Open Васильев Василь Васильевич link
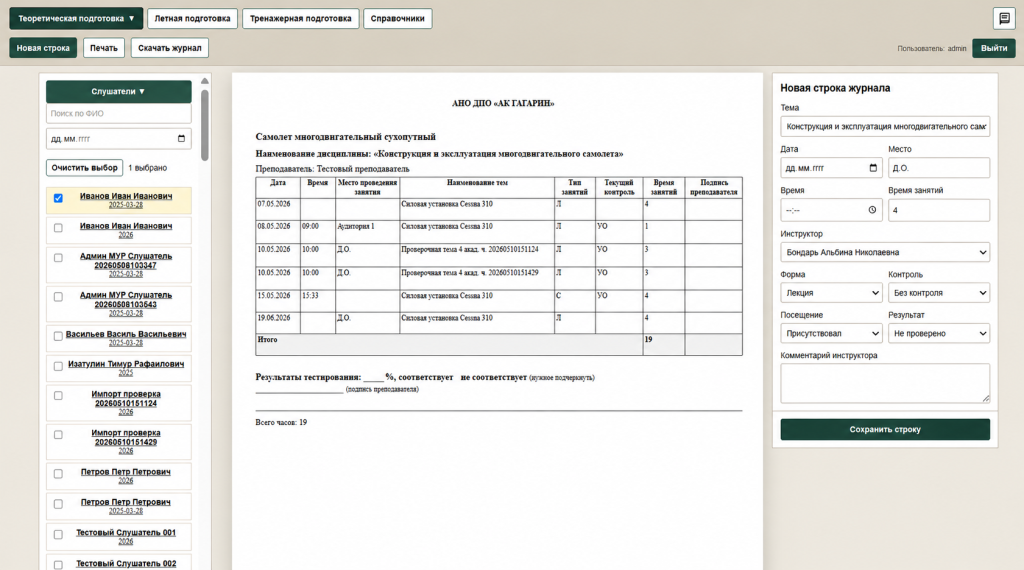The width and height of the screenshot is (1024, 570). [x=126, y=334]
